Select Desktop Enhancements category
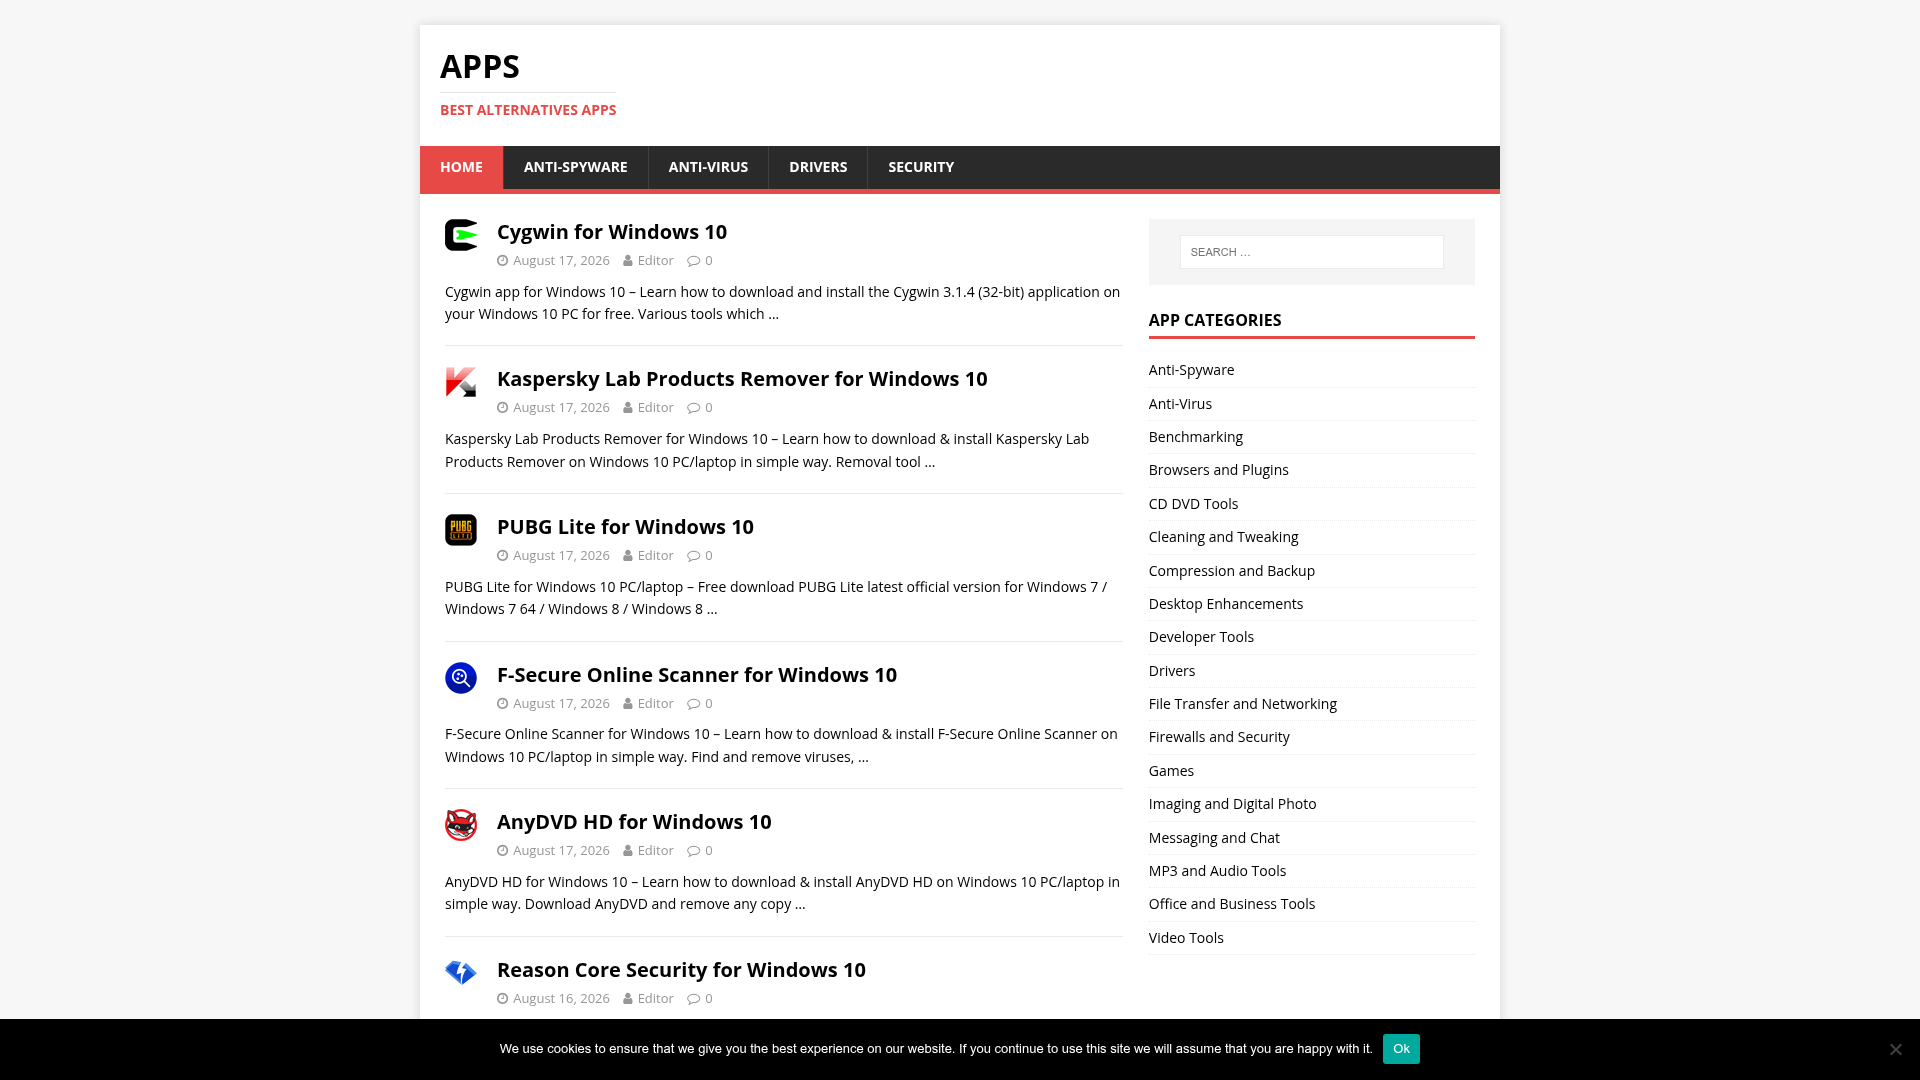Viewport: 1920px width, 1080px height. [1226, 604]
